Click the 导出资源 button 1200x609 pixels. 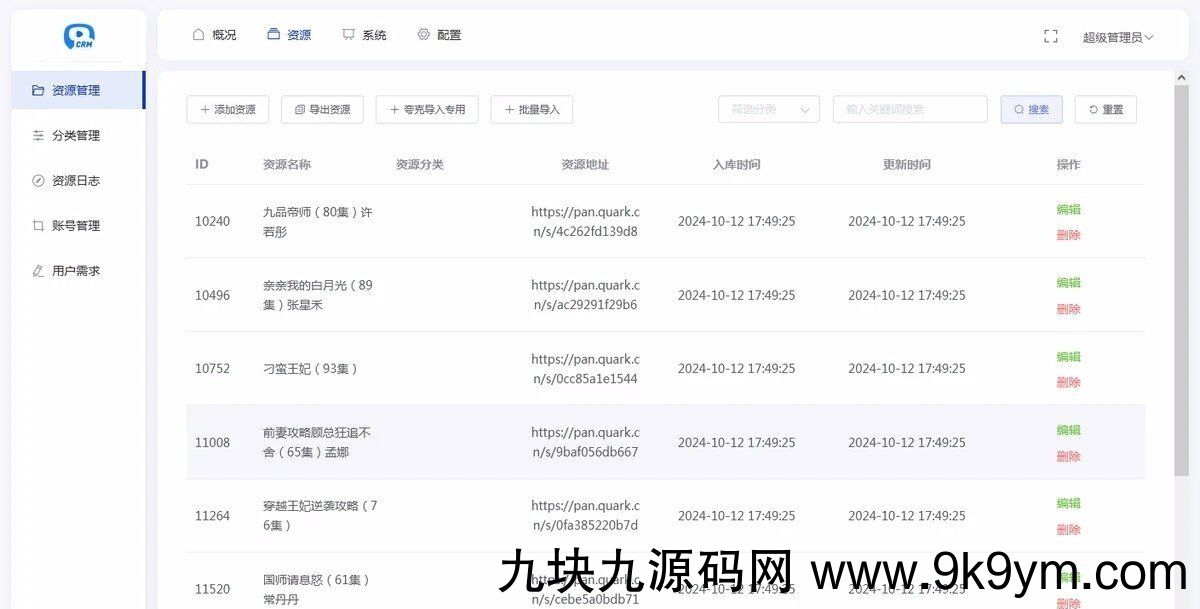[322, 110]
